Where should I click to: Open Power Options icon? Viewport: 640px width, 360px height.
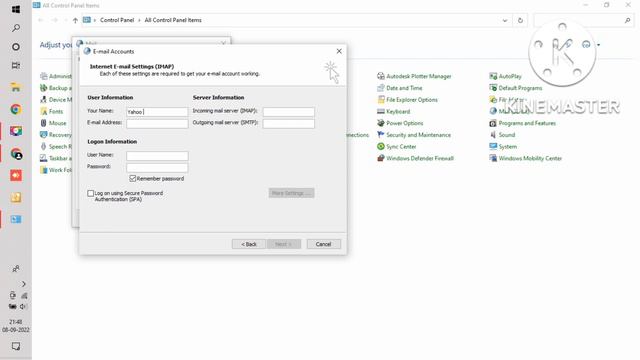tap(380, 123)
